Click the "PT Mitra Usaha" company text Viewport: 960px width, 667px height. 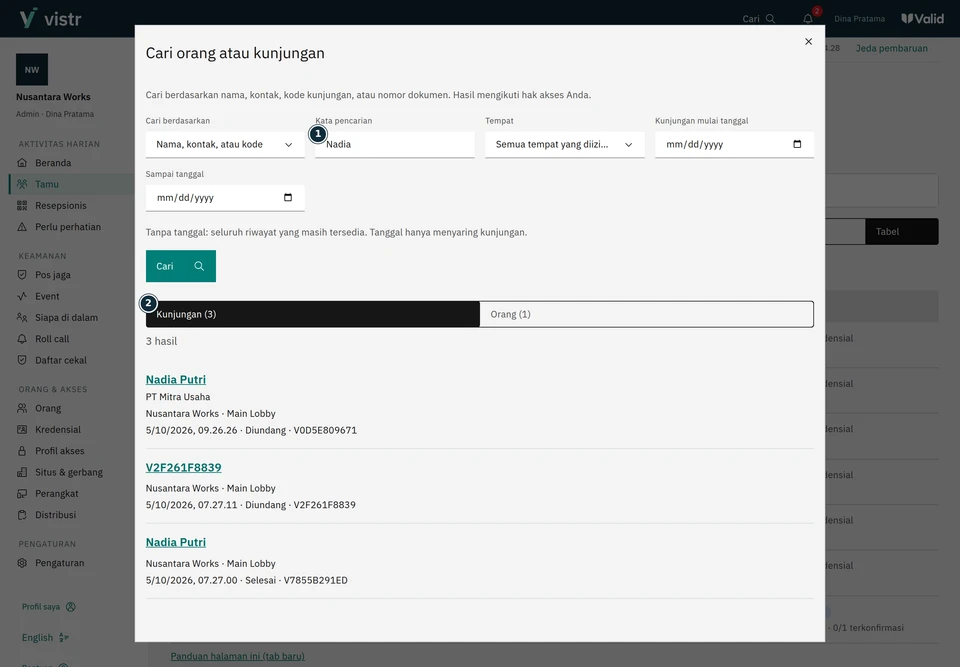point(178,397)
